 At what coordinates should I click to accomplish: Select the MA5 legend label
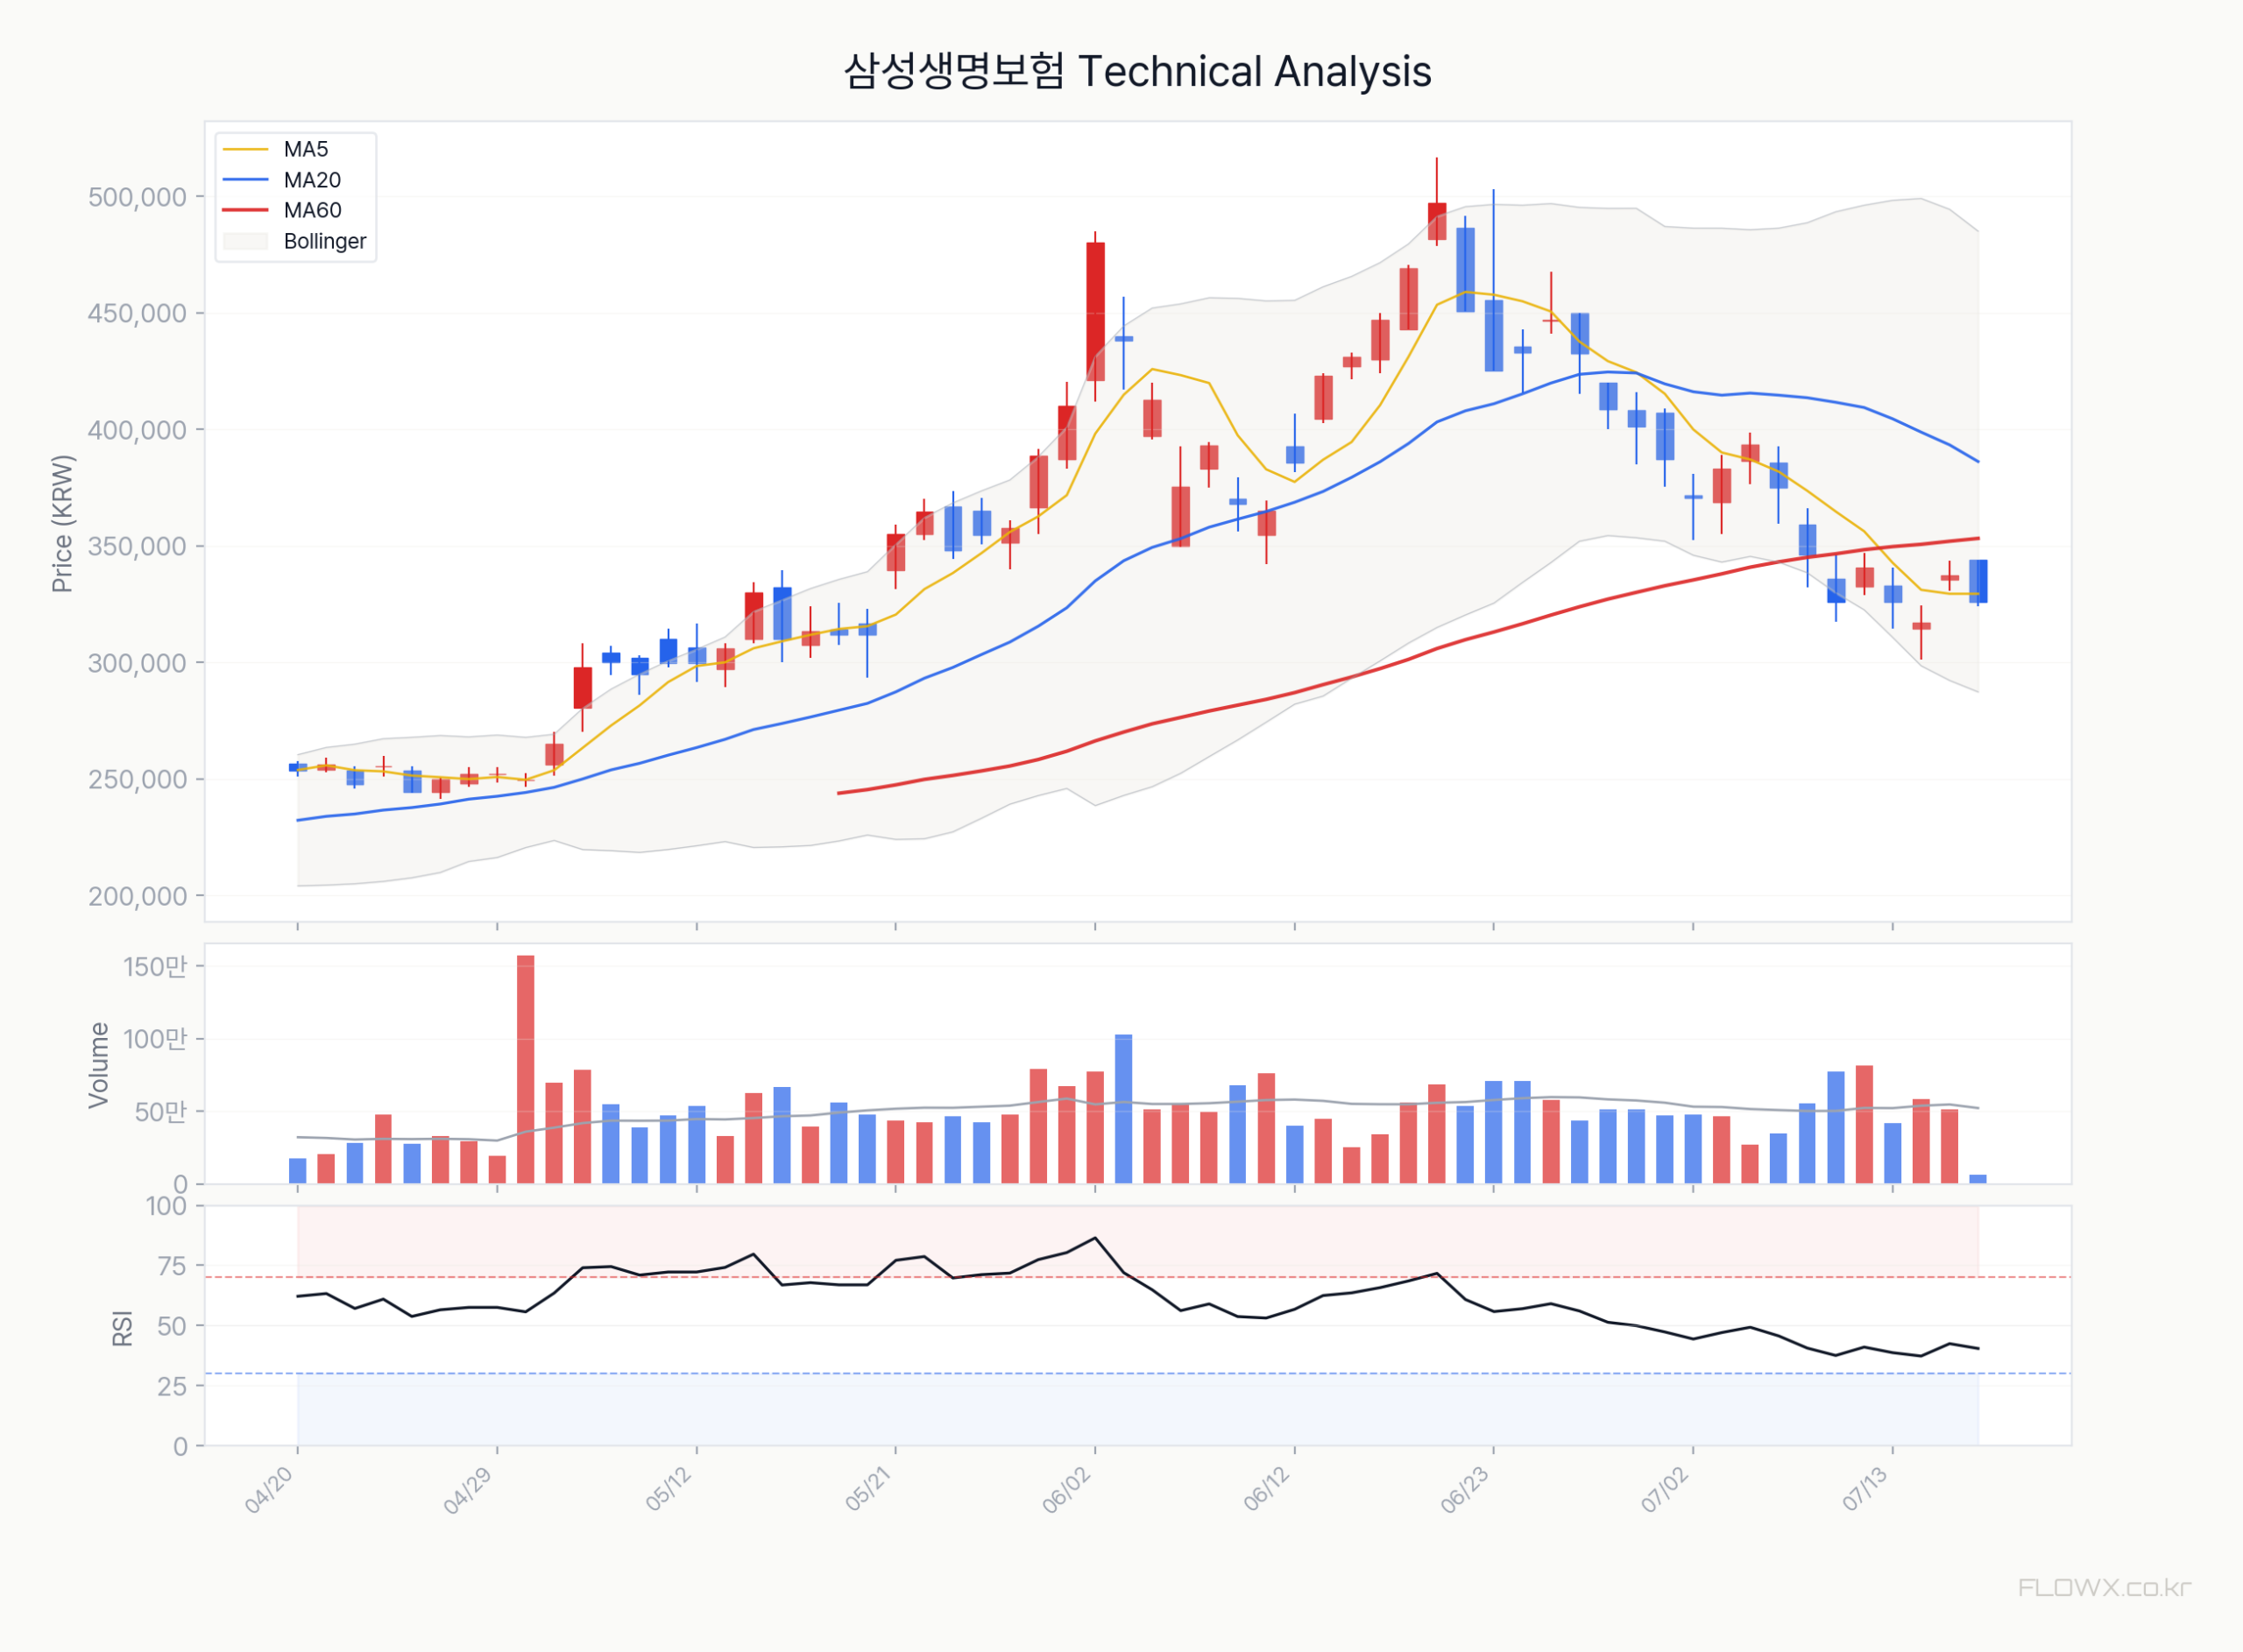point(306,149)
